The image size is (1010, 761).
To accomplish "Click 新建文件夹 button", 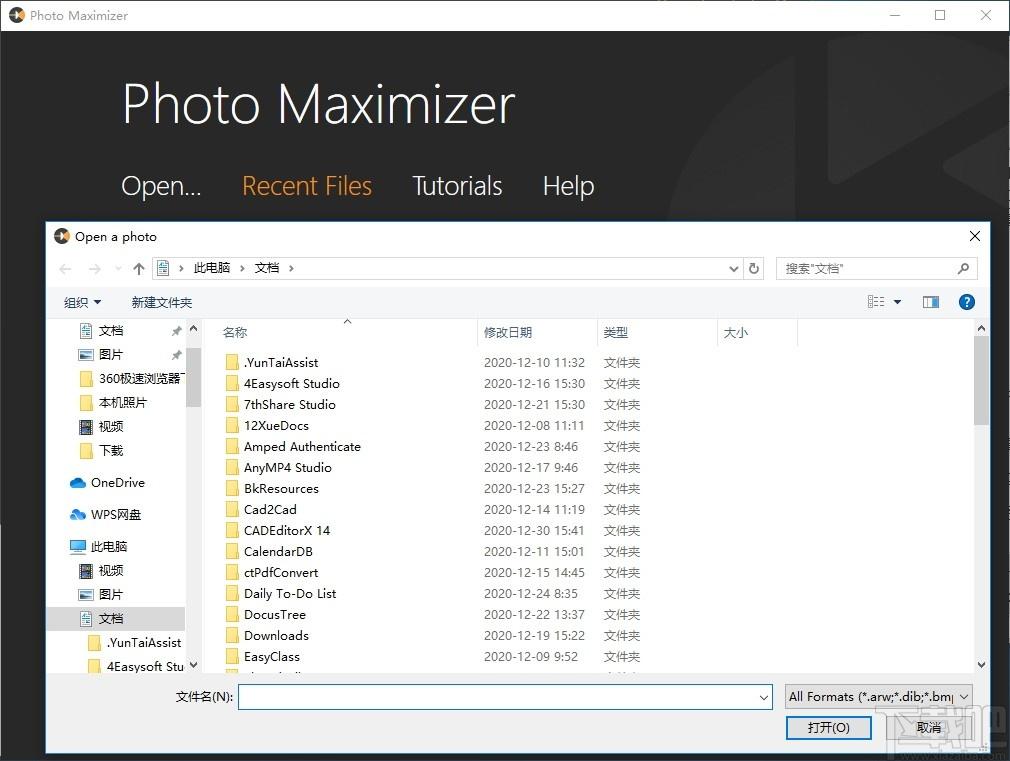I will (x=162, y=303).
